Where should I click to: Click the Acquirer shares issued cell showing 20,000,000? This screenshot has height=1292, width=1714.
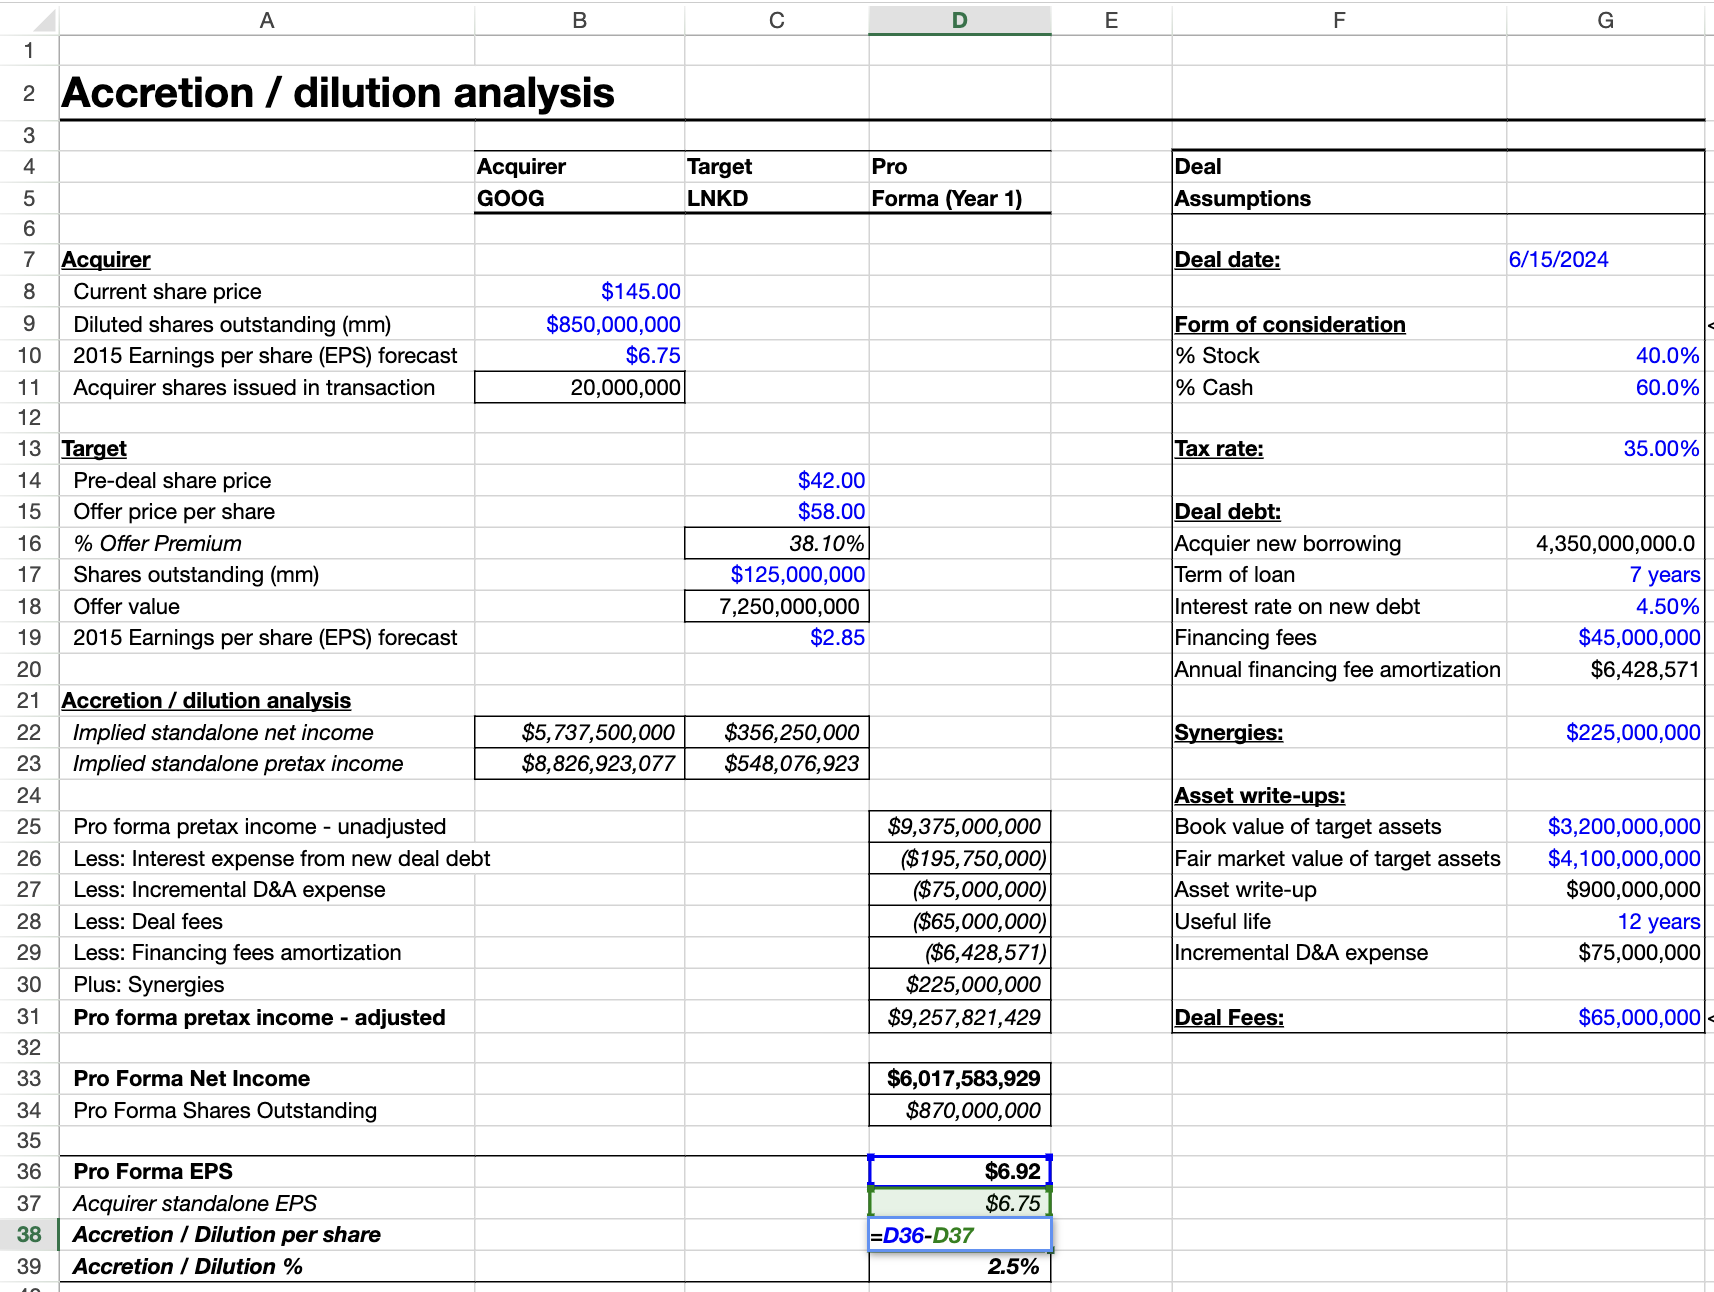tap(579, 387)
